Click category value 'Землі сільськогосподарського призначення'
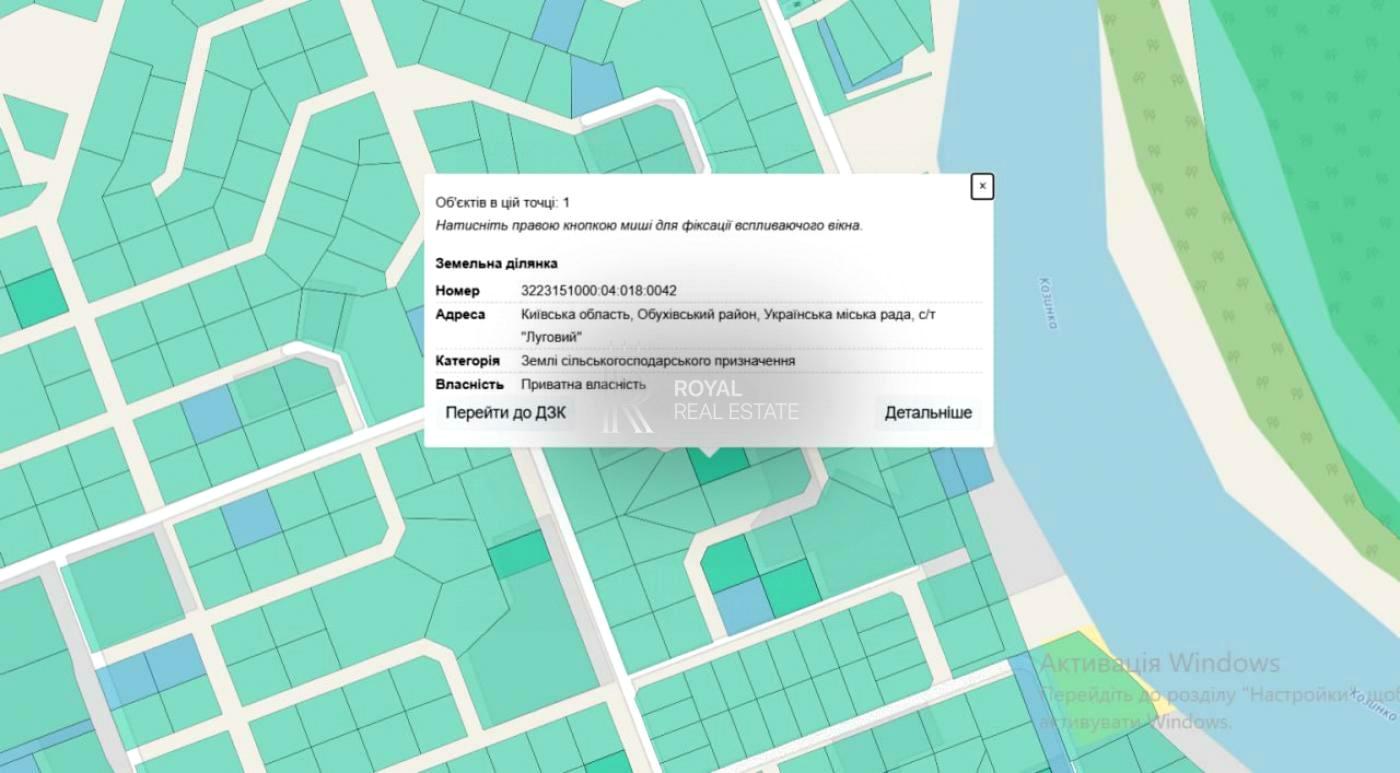1400x773 pixels. coord(657,361)
